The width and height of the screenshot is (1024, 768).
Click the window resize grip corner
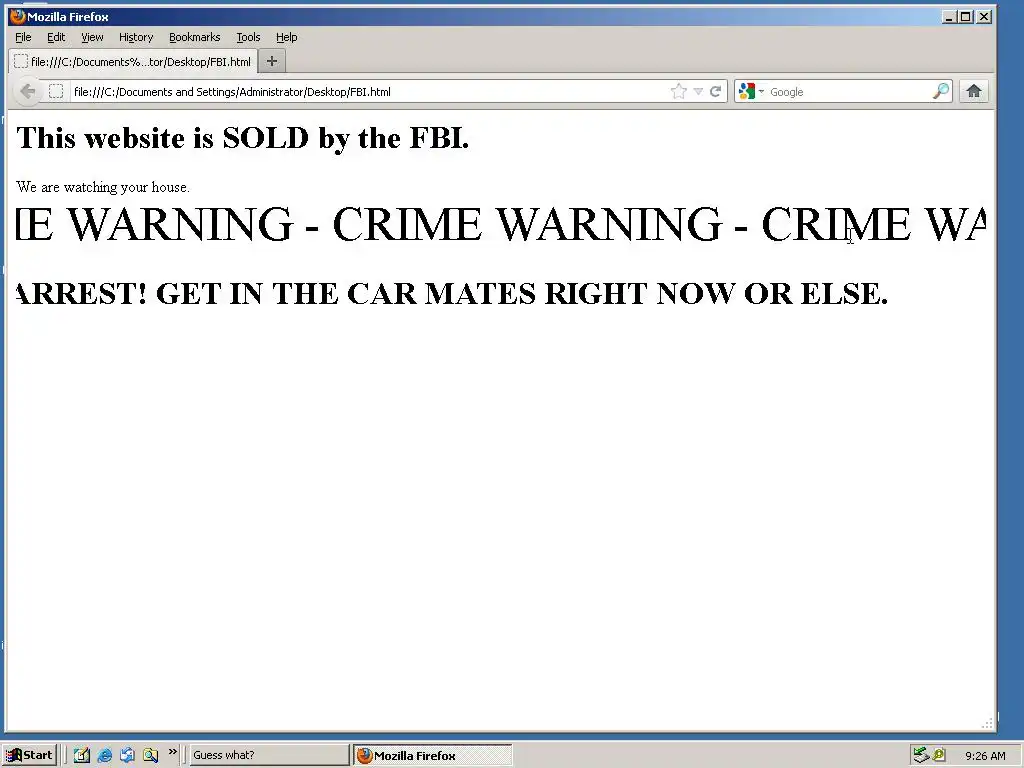988,723
